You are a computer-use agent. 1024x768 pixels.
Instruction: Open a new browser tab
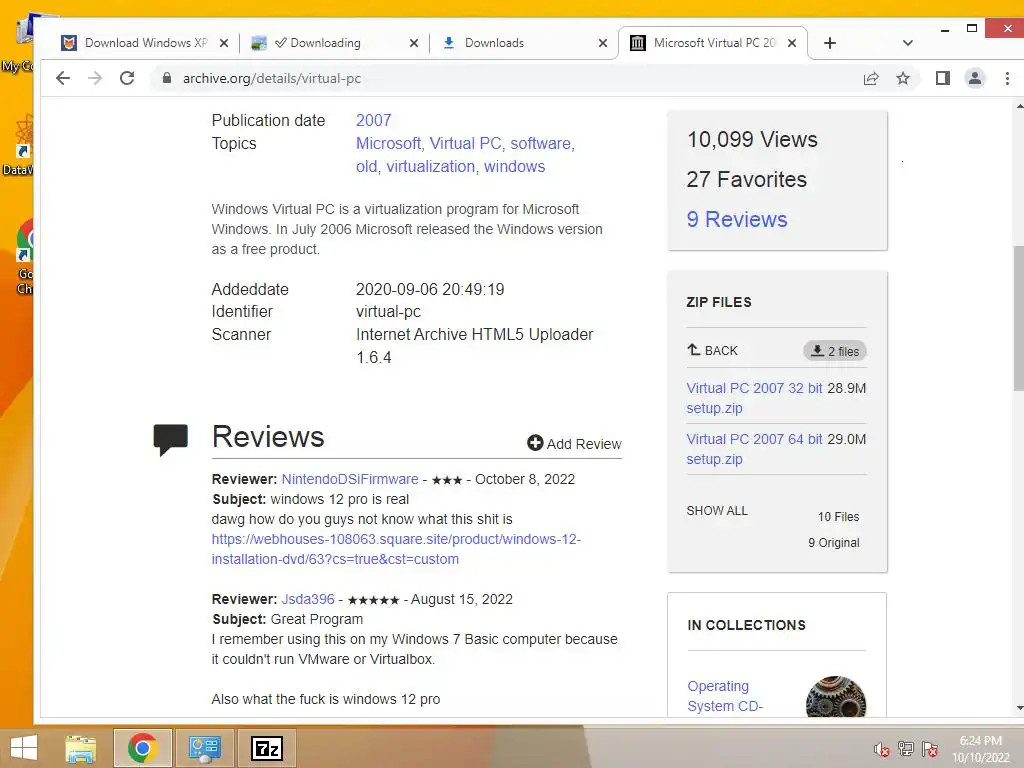tap(829, 43)
